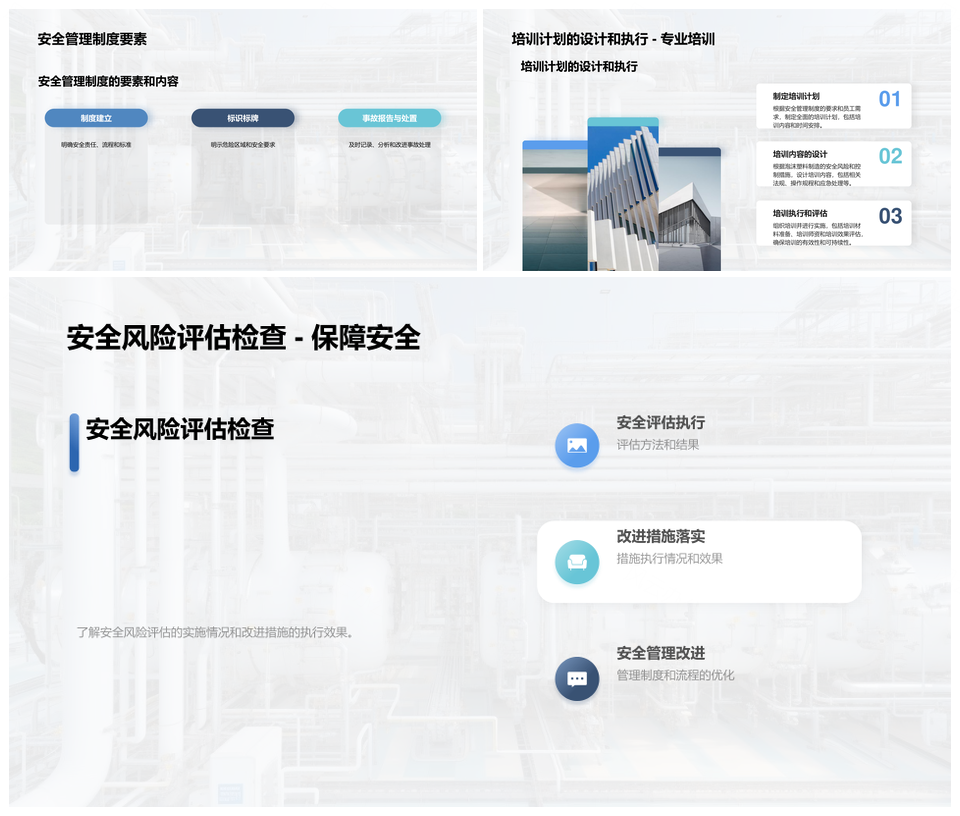Viewport: 960px width, 816px height.
Task: Select the left ocean horizon photo
Action: (x=554, y=206)
